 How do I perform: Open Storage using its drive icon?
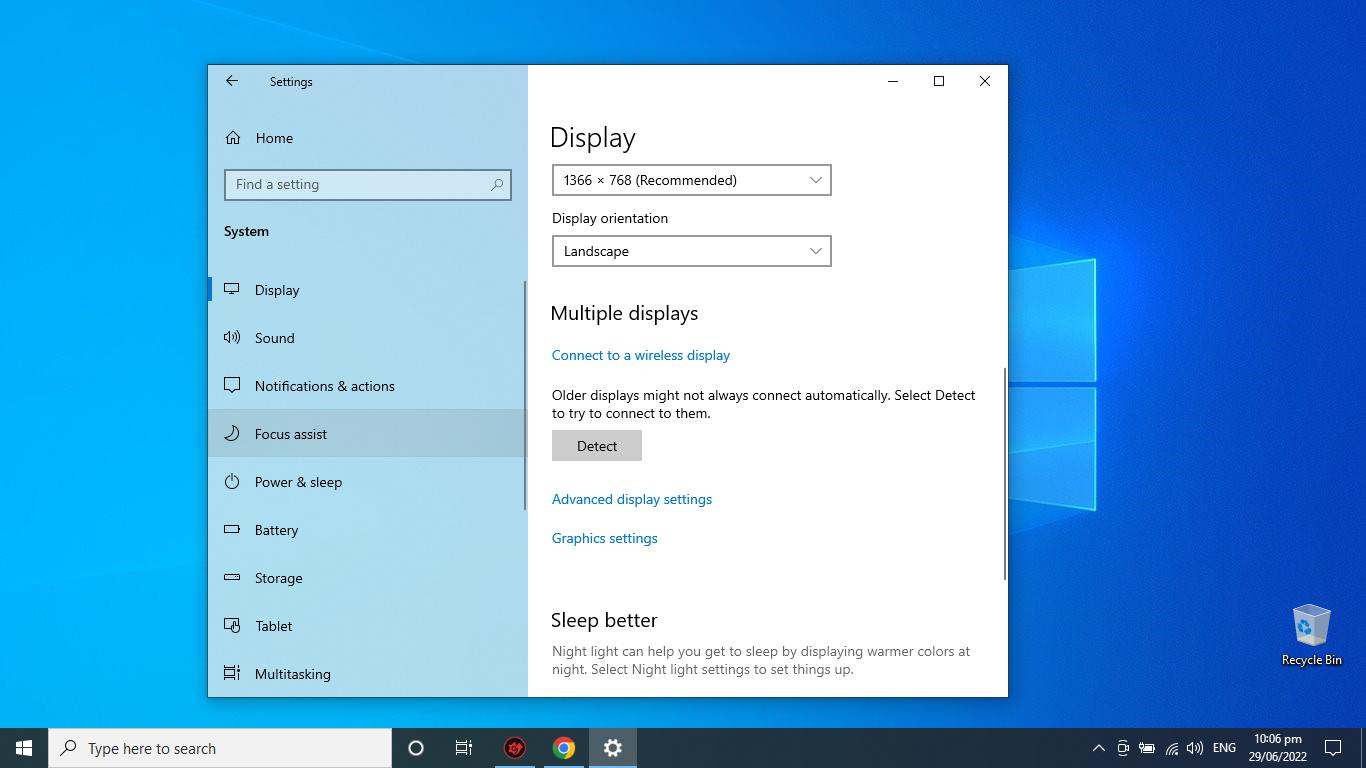point(232,578)
